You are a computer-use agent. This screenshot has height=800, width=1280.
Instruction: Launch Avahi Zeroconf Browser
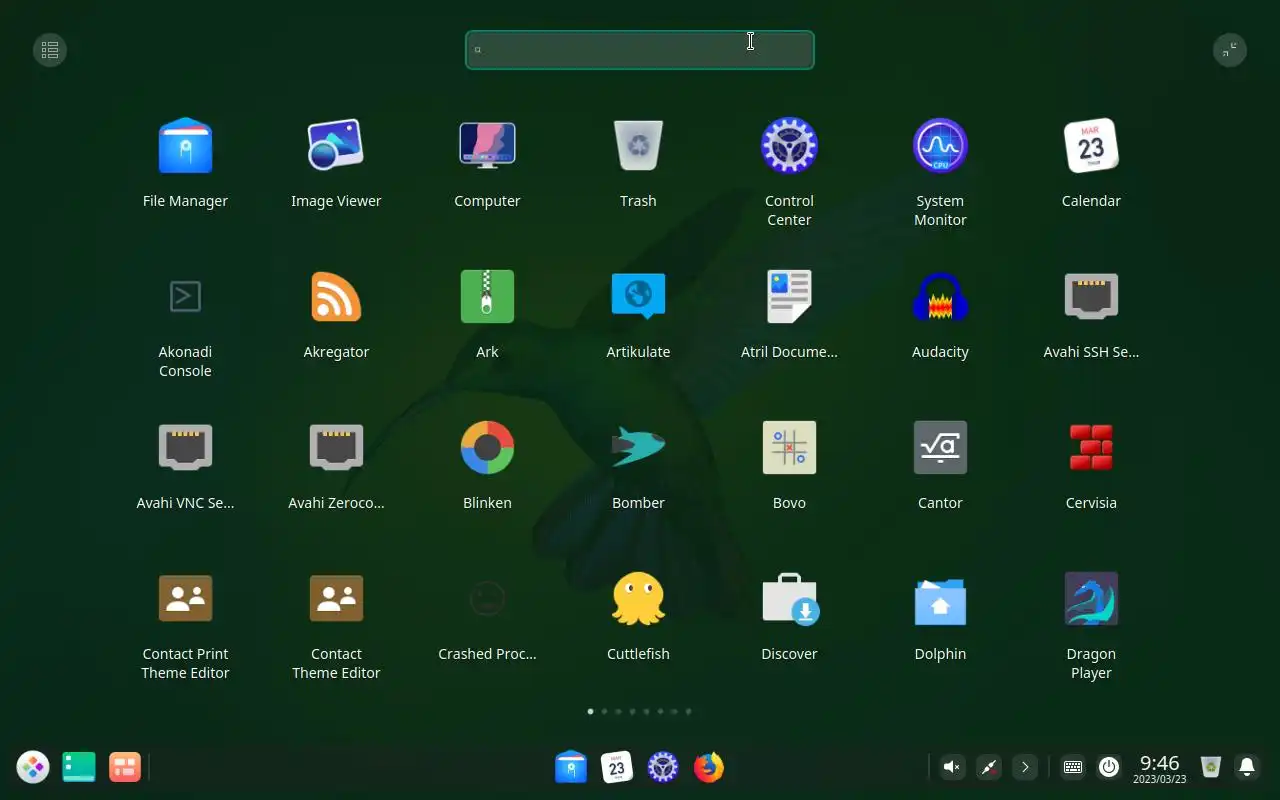pyautogui.click(x=336, y=448)
